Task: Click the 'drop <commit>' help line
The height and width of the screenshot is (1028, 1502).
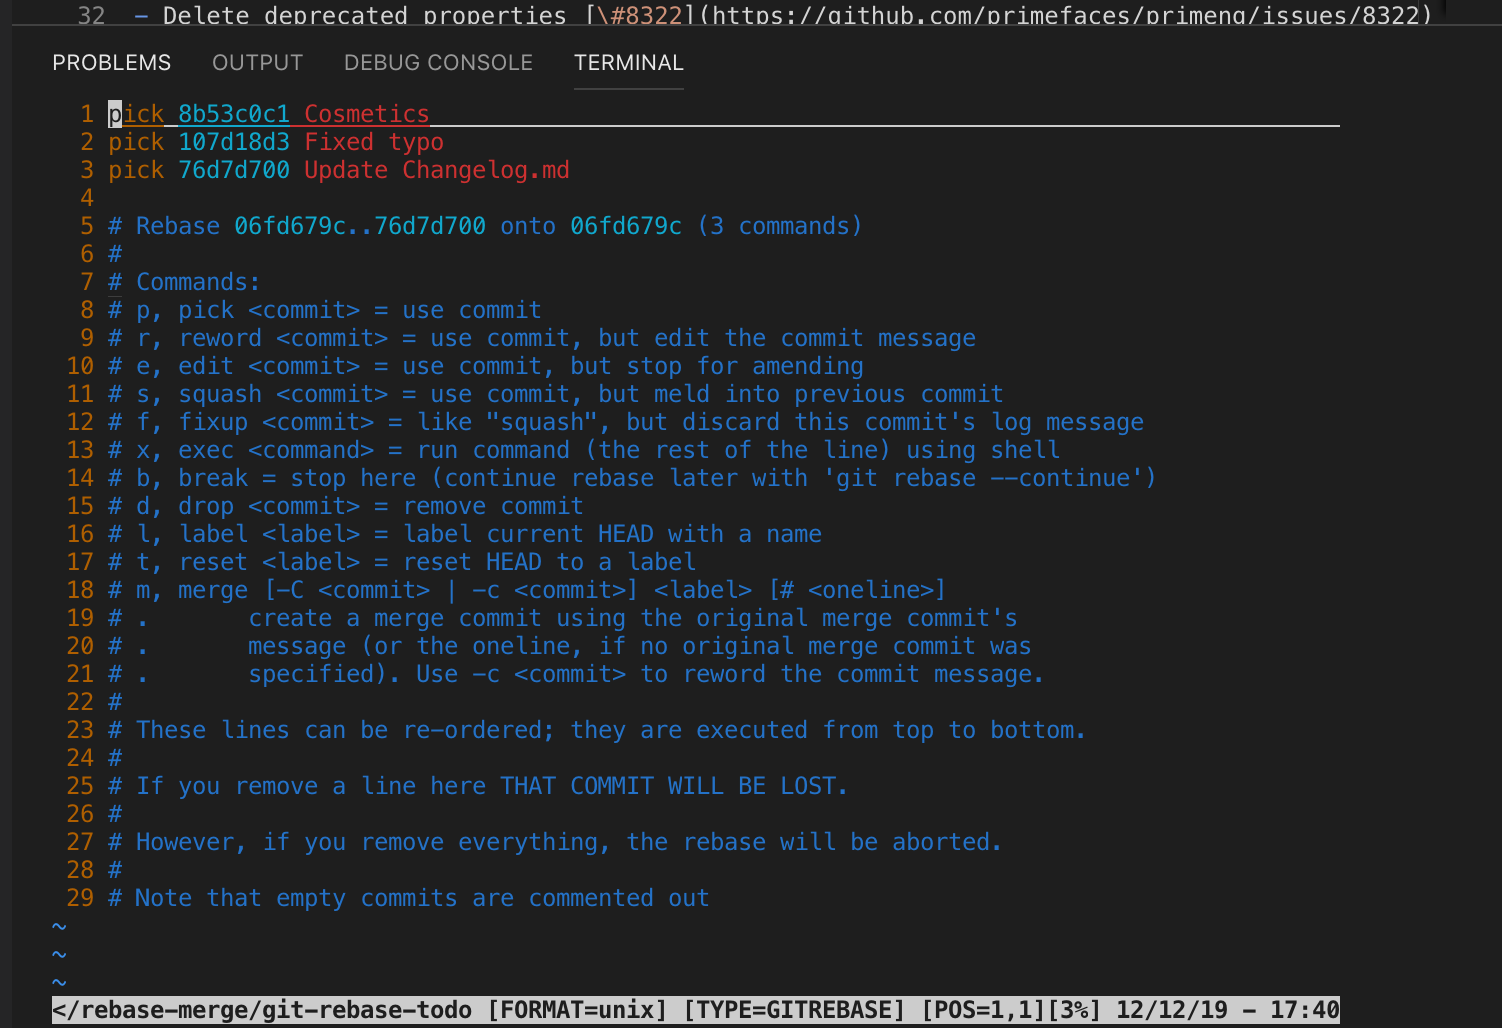Action: (x=345, y=506)
